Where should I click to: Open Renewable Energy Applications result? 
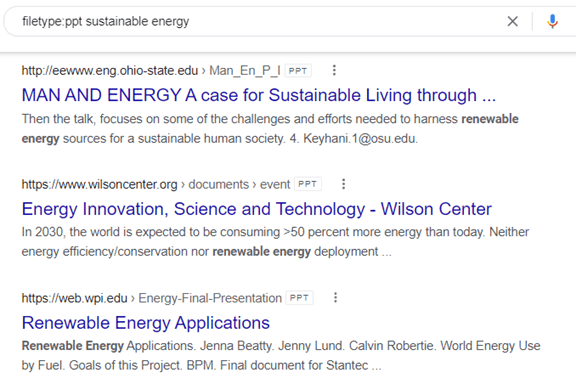pos(145,323)
